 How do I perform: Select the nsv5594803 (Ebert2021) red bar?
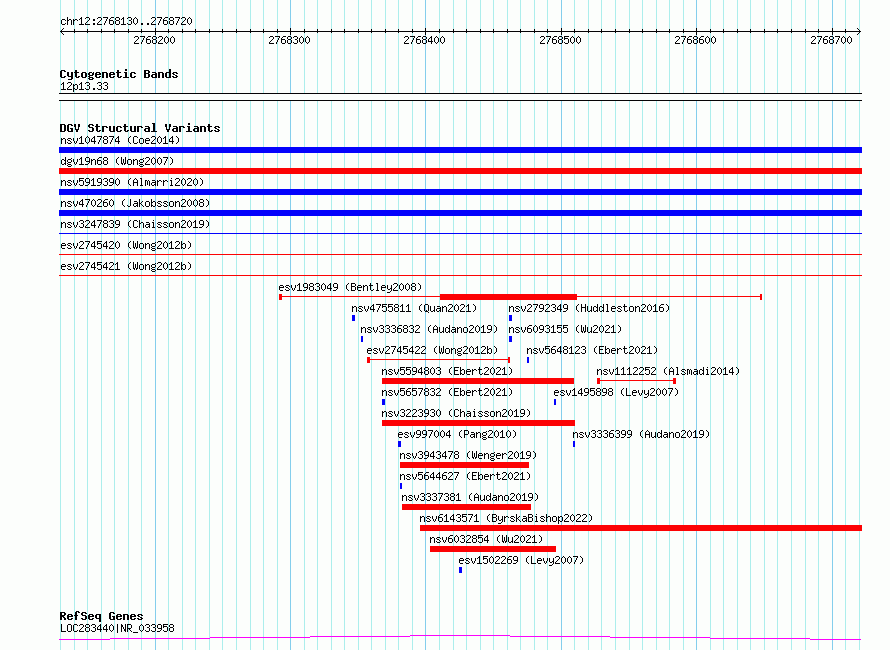click(478, 381)
